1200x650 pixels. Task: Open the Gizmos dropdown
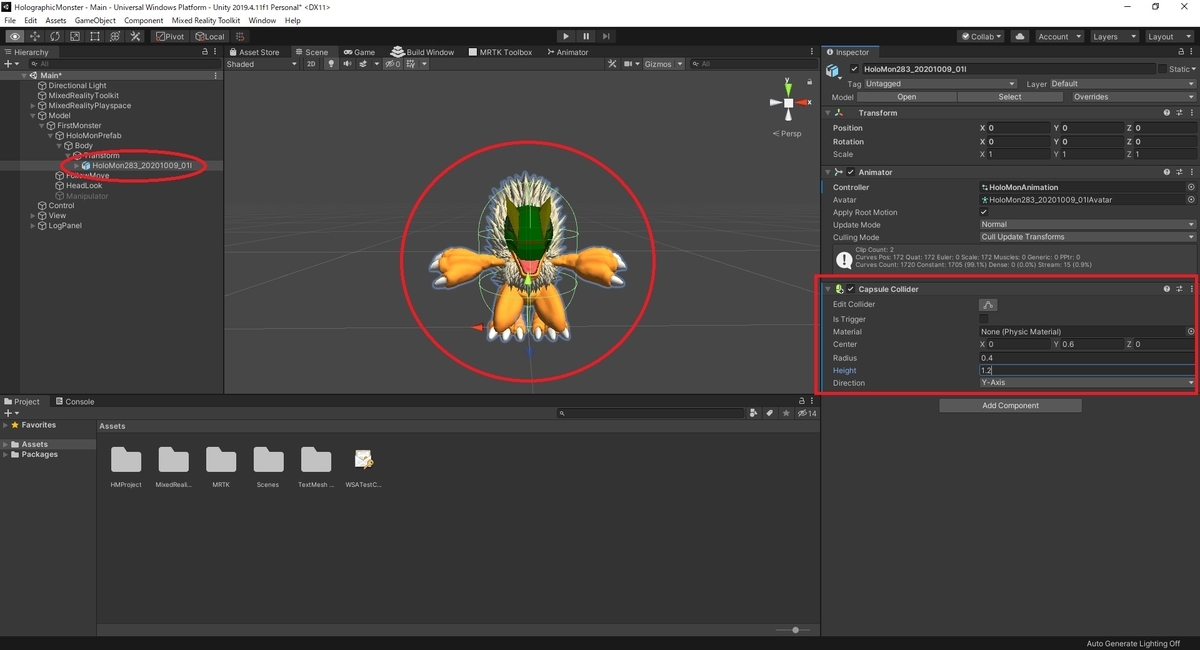click(664, 64)
